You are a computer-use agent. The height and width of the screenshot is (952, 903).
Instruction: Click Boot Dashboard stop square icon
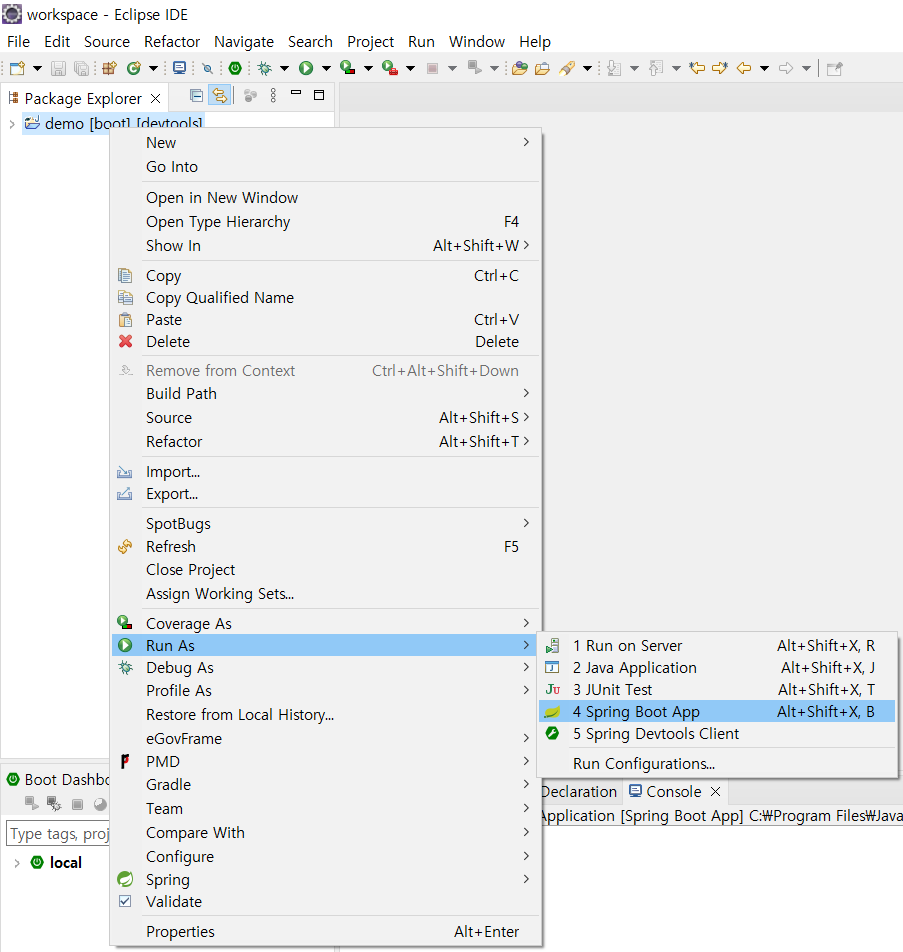[77, 804]
